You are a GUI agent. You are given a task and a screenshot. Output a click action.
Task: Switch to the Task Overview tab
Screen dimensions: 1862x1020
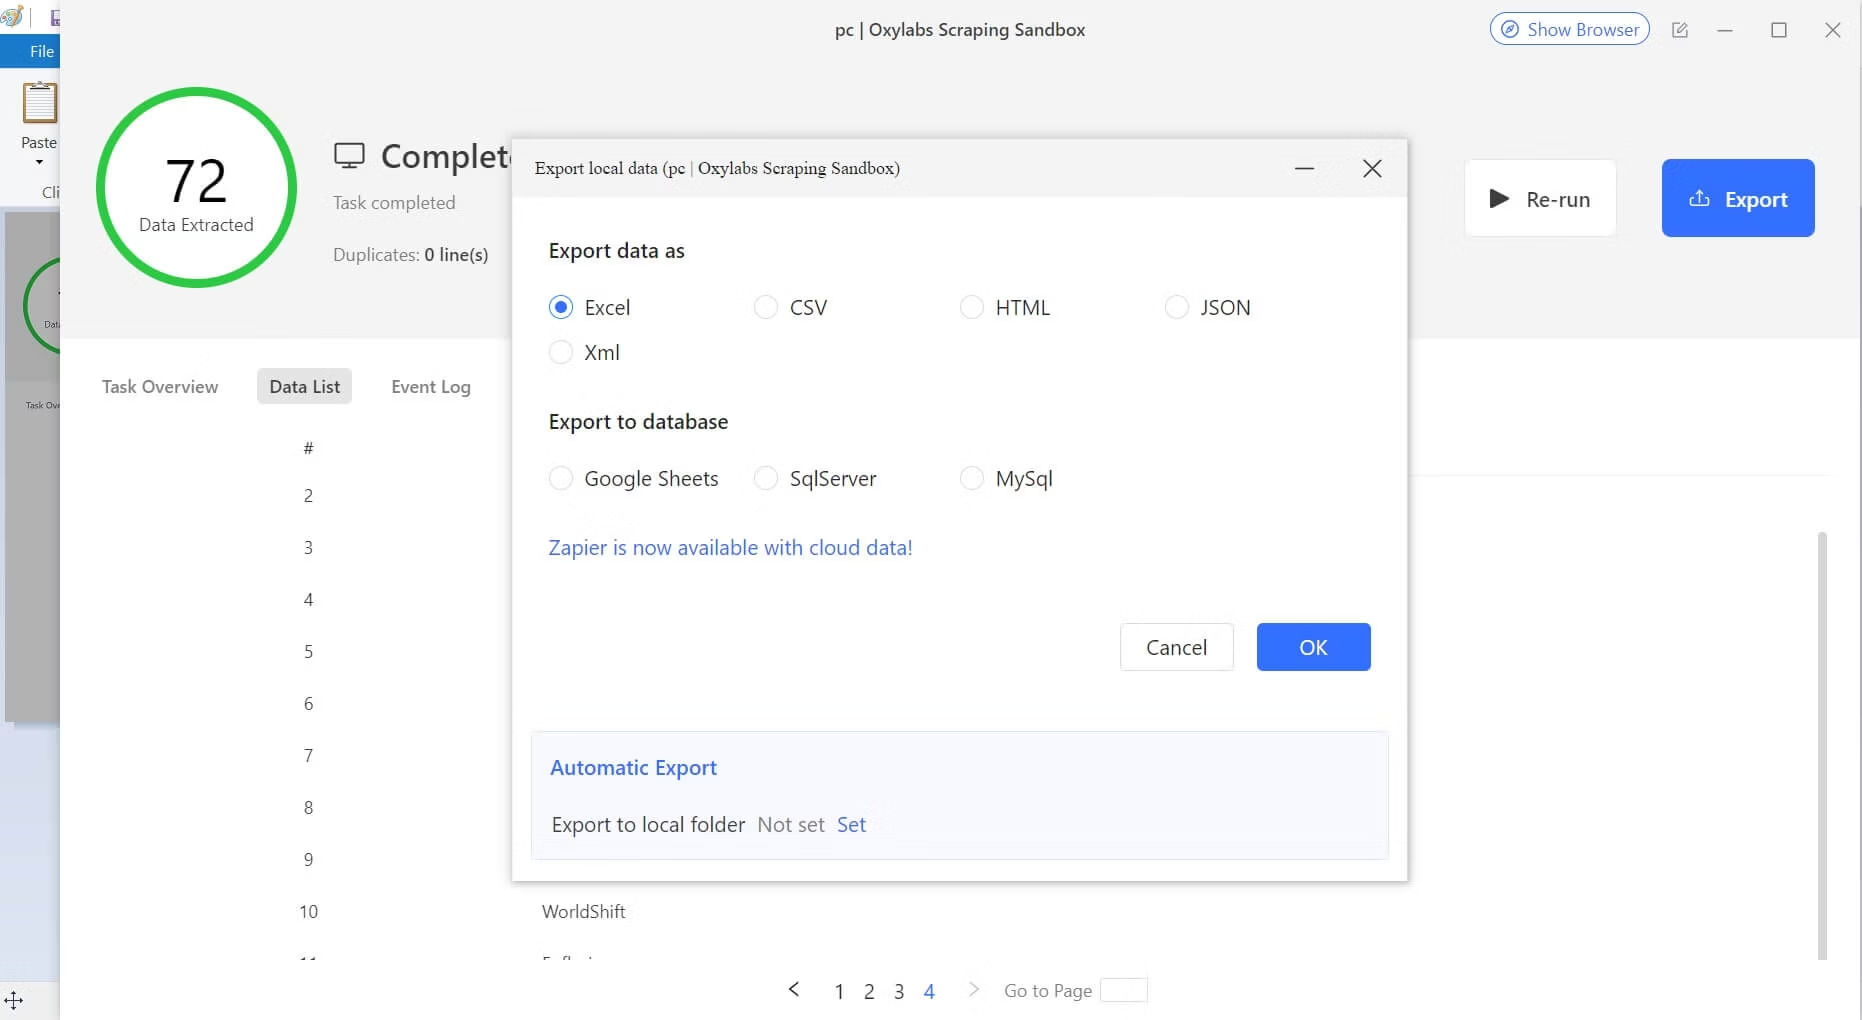160,387
